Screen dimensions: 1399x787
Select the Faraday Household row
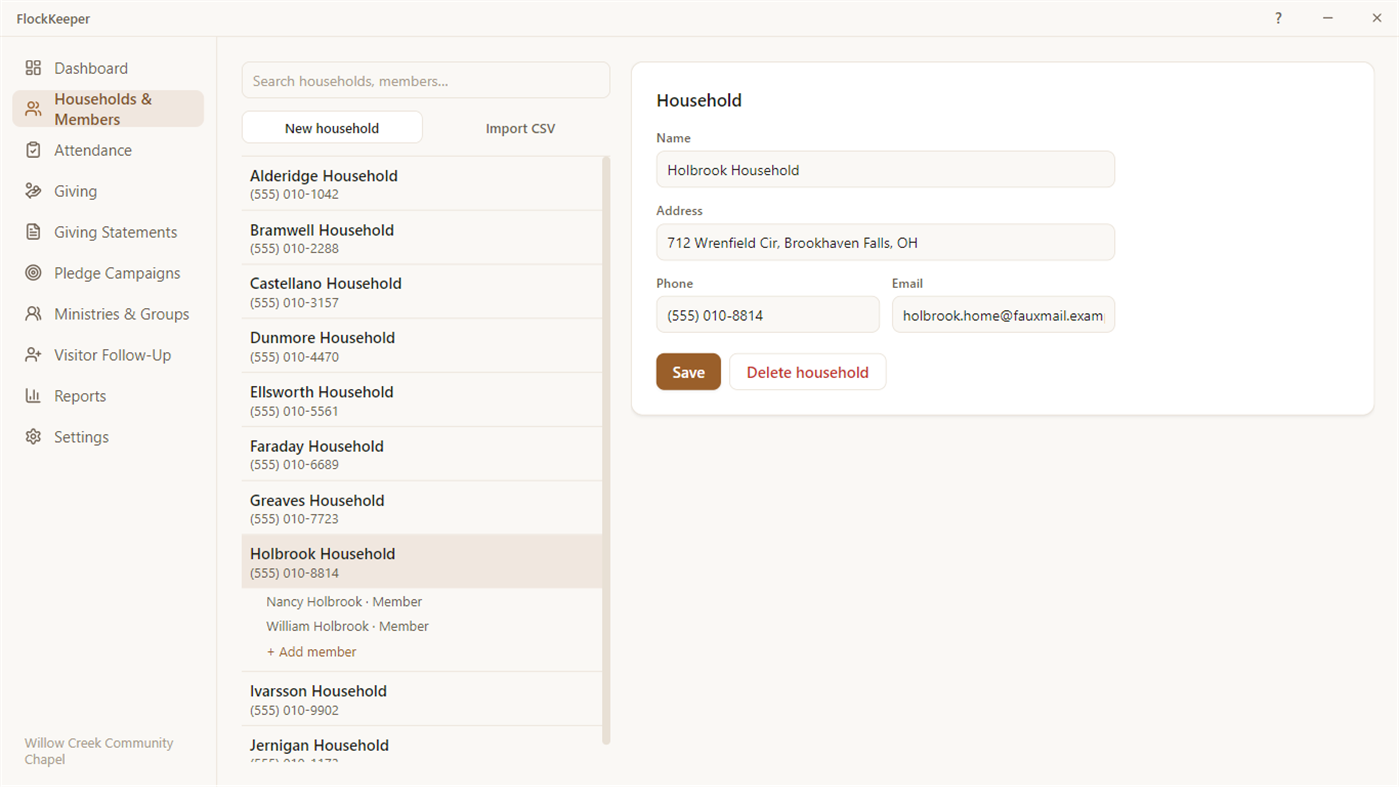click(422, 454)
